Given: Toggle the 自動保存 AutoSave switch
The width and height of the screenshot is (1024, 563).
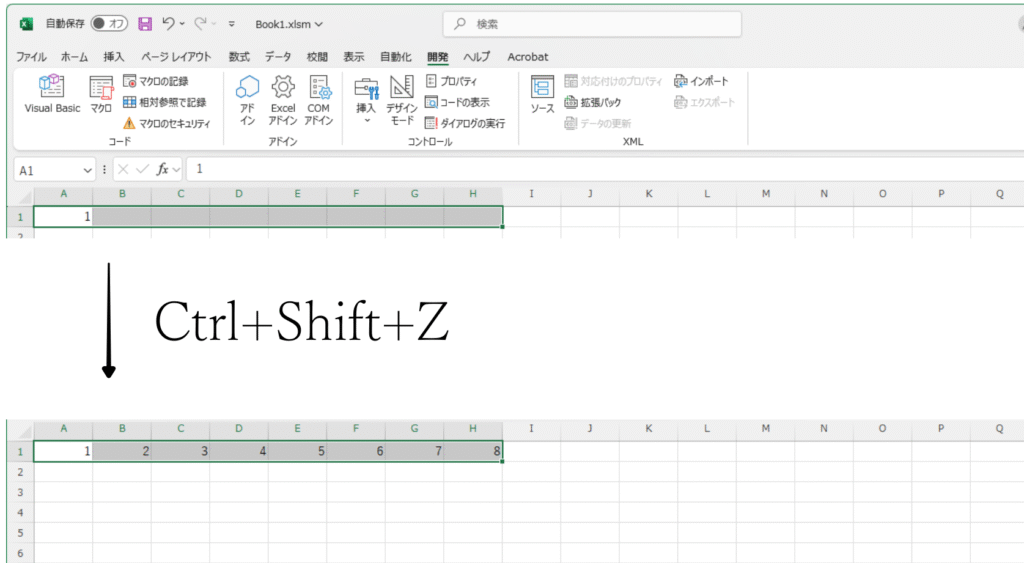Looking at the screenshot, I should point(109,23).
